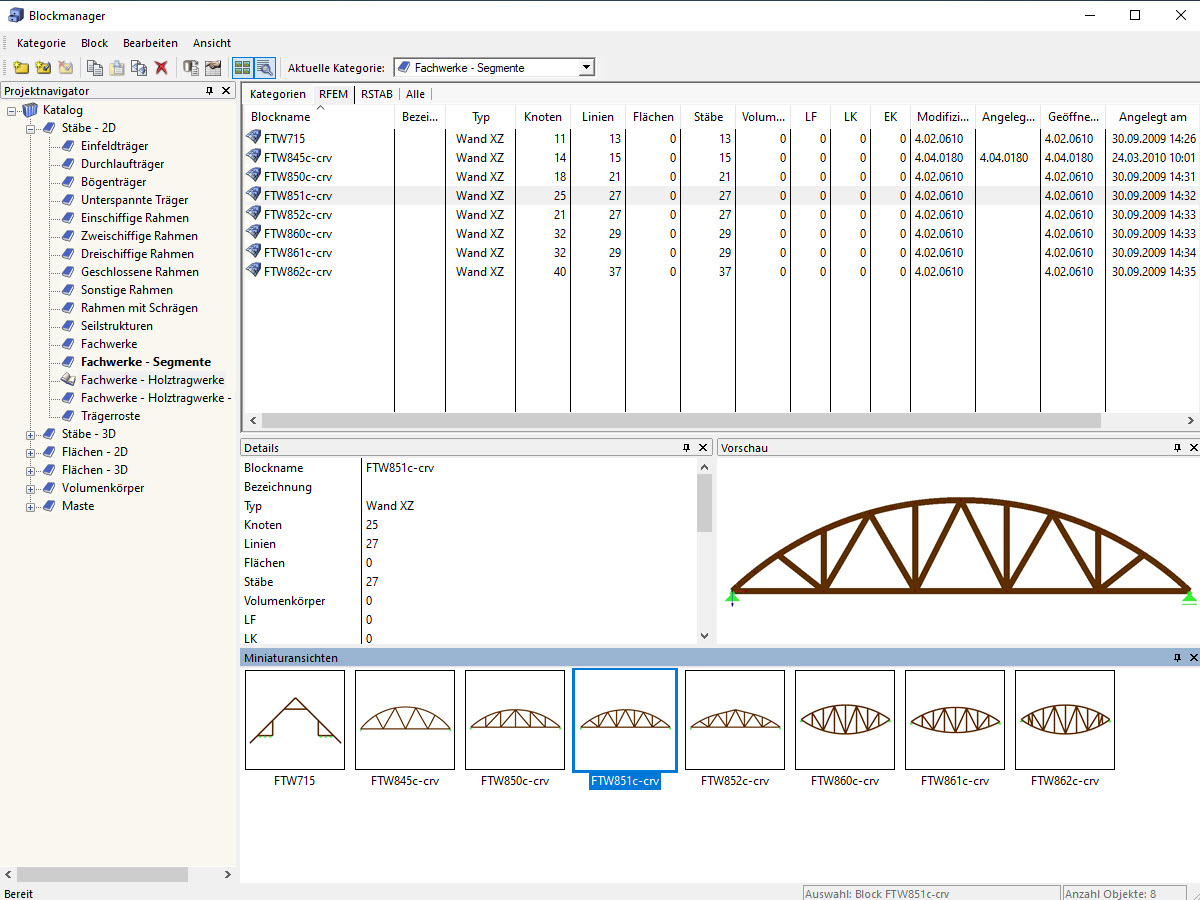Close the Vorschau preview panel
Image resolution: width=1200 pixels, height=900 pixels.
coord(1192,448)
